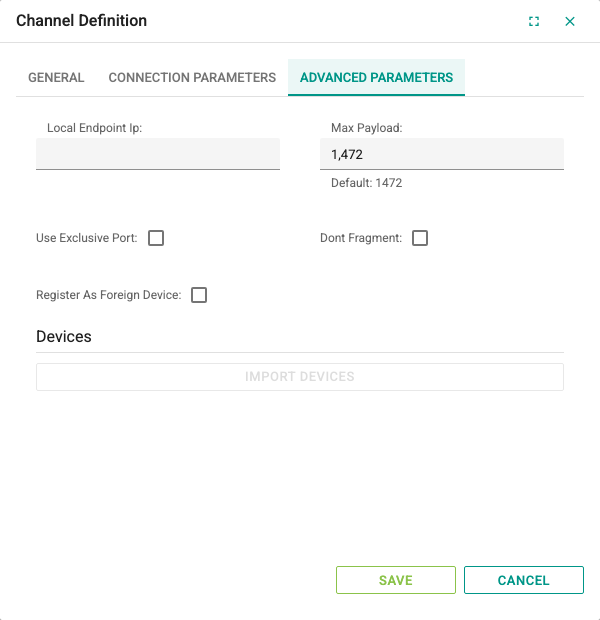
Task: Click the 'Default: 1472' hint text
Action: pos(366,183)
